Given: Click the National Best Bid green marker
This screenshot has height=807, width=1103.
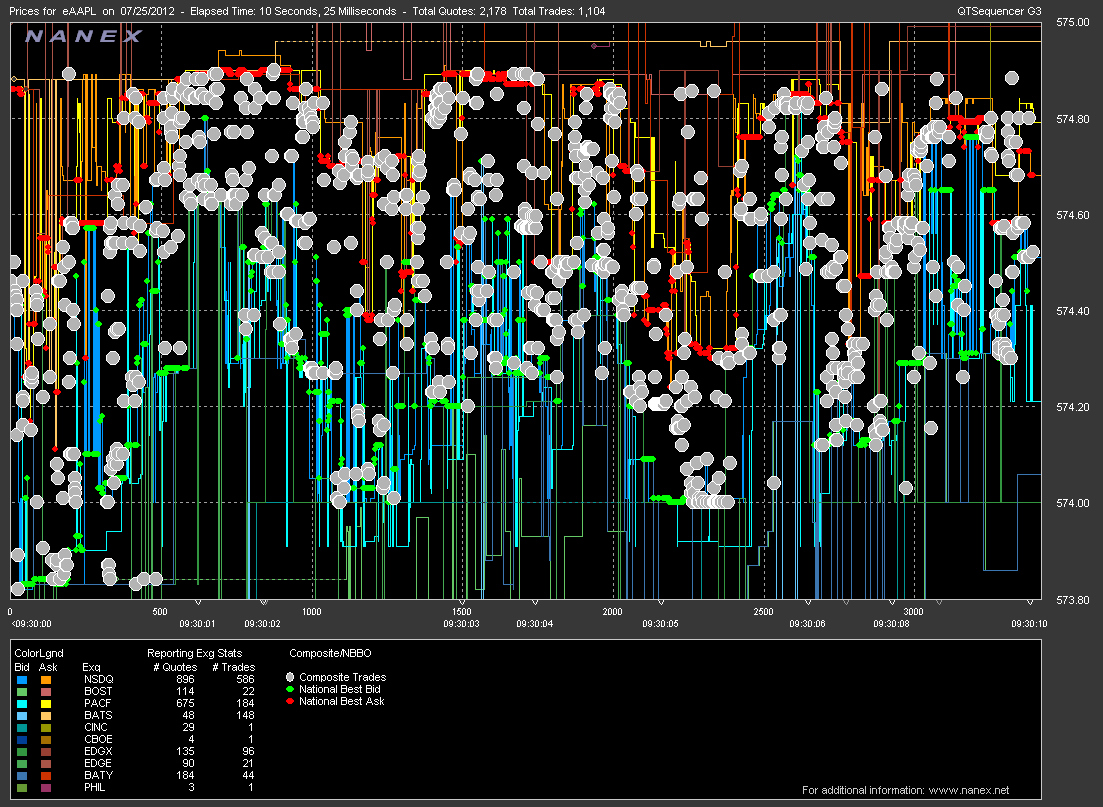Looking at the screenshot, I should [290, 689].
